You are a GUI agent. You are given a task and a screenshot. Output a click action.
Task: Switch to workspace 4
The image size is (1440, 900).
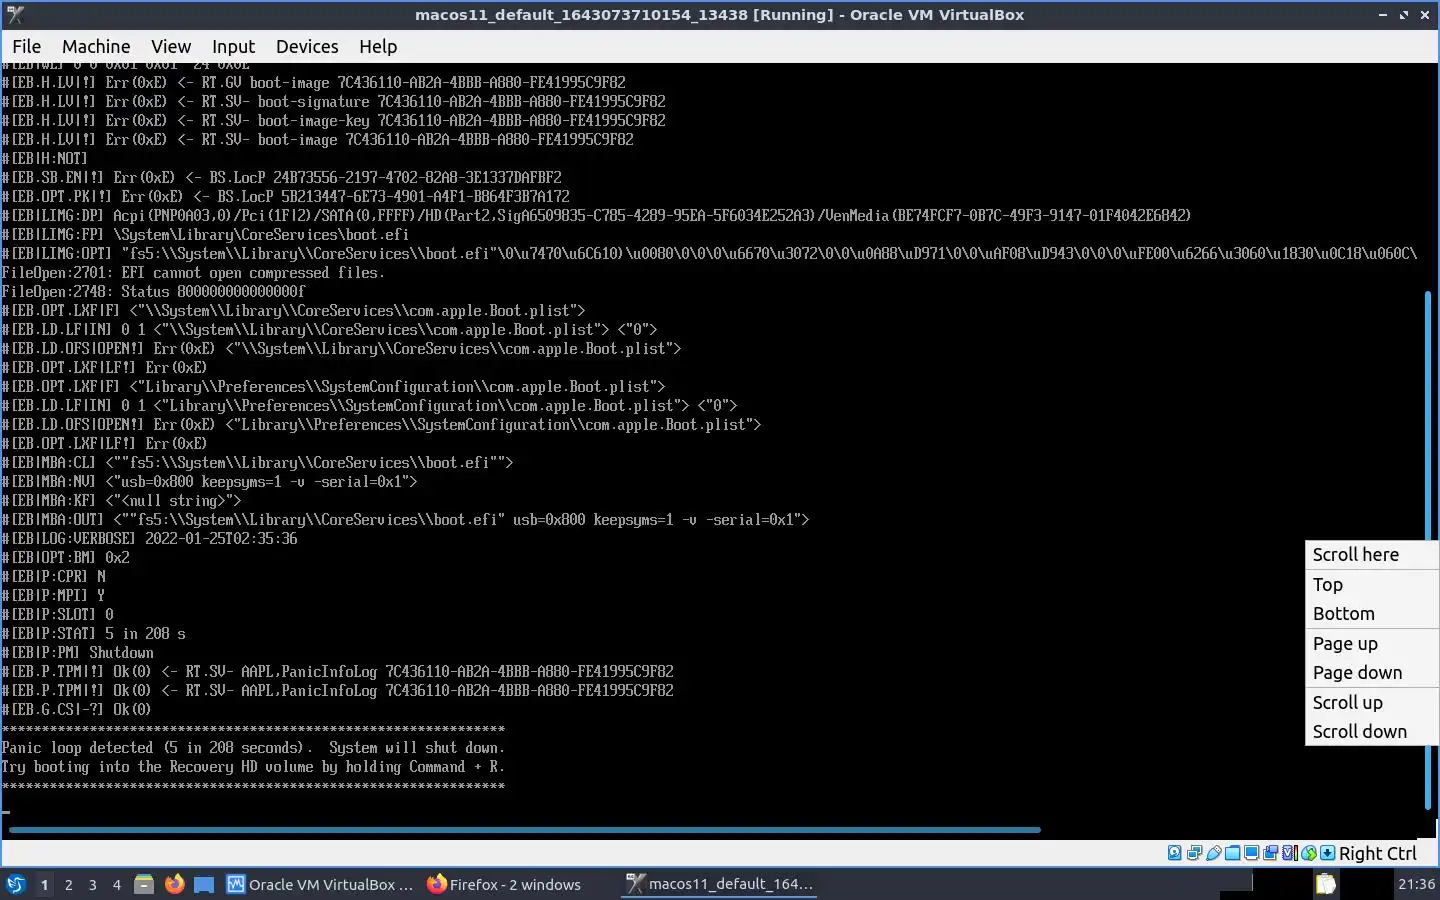pyautogui.click(x=117, y=884)
